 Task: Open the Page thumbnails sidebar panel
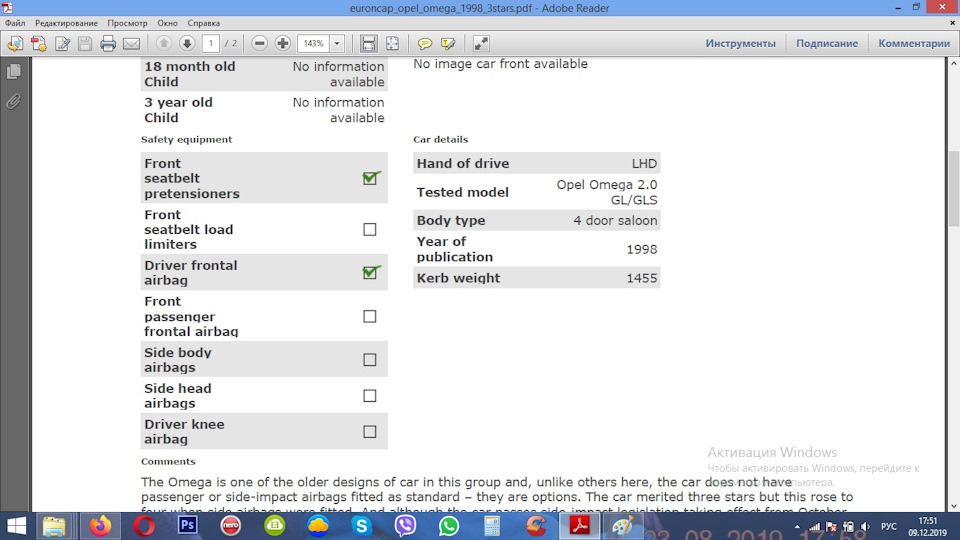pyautogui.click(x=13, y=72)
